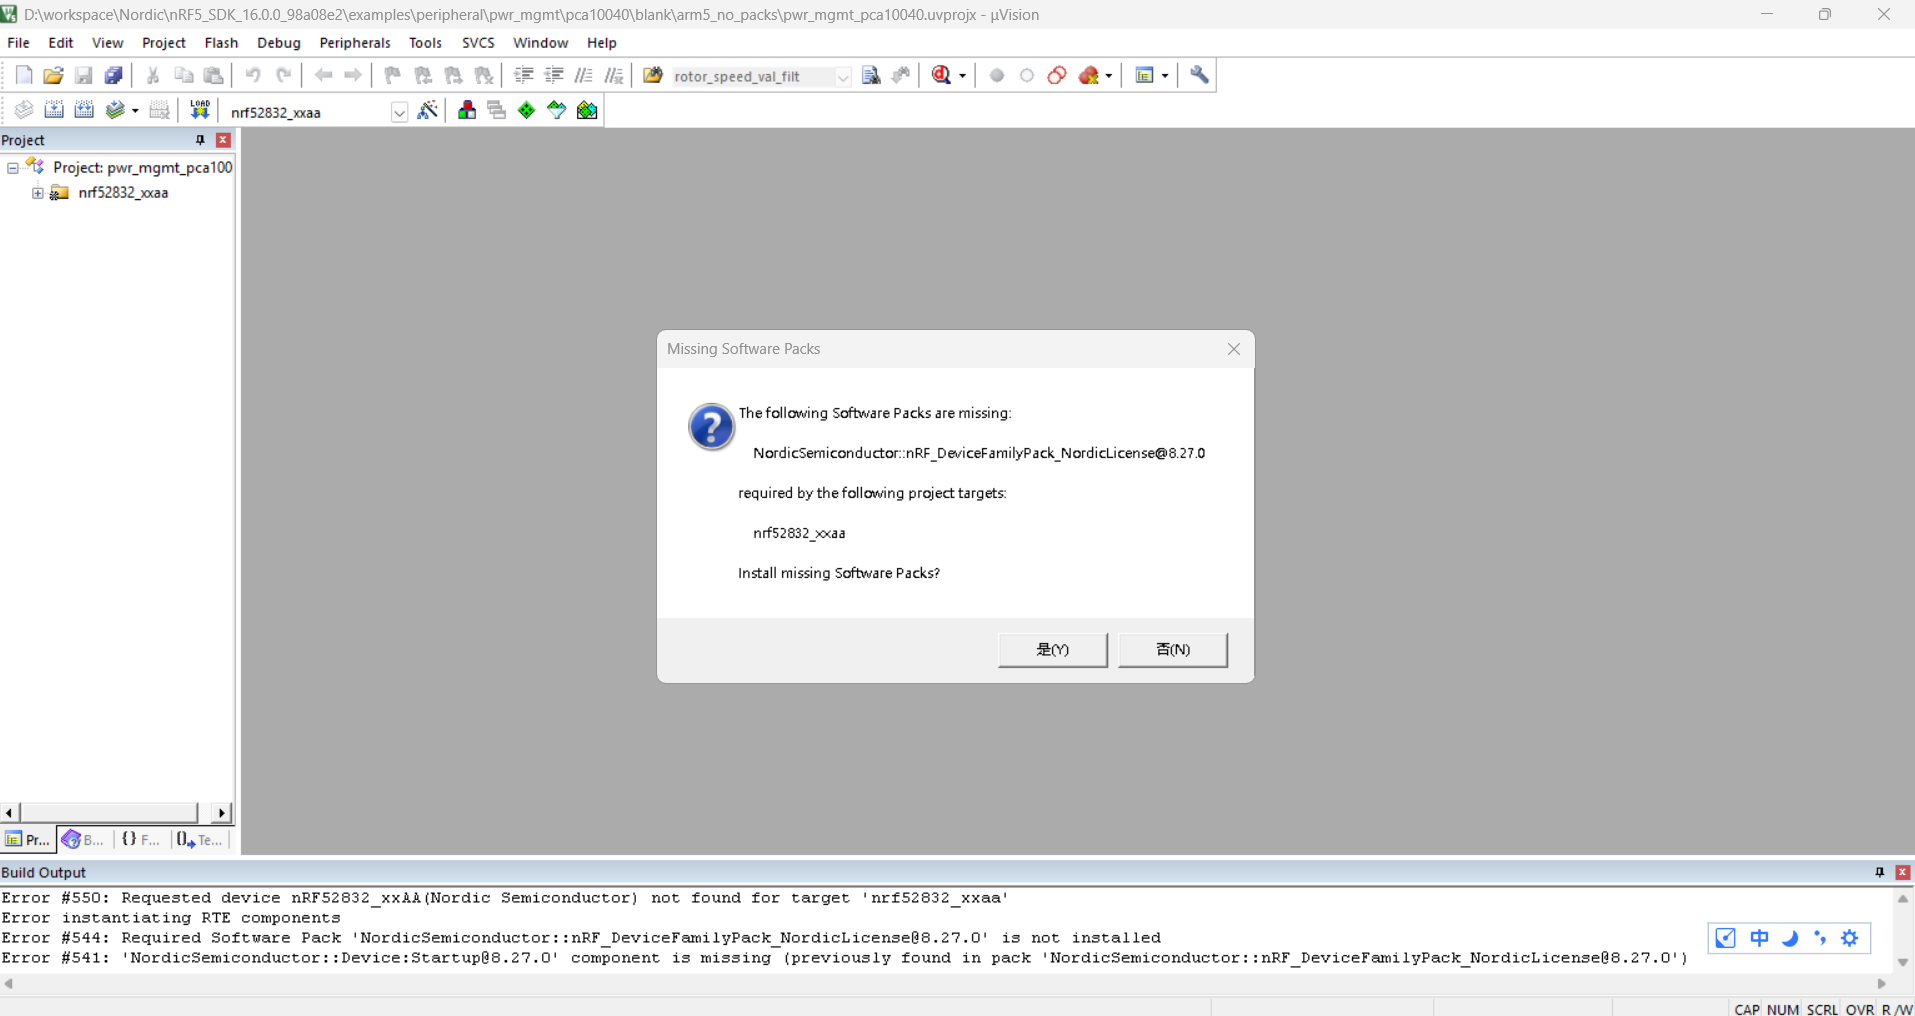Open the File menu

tap(18, 43)
